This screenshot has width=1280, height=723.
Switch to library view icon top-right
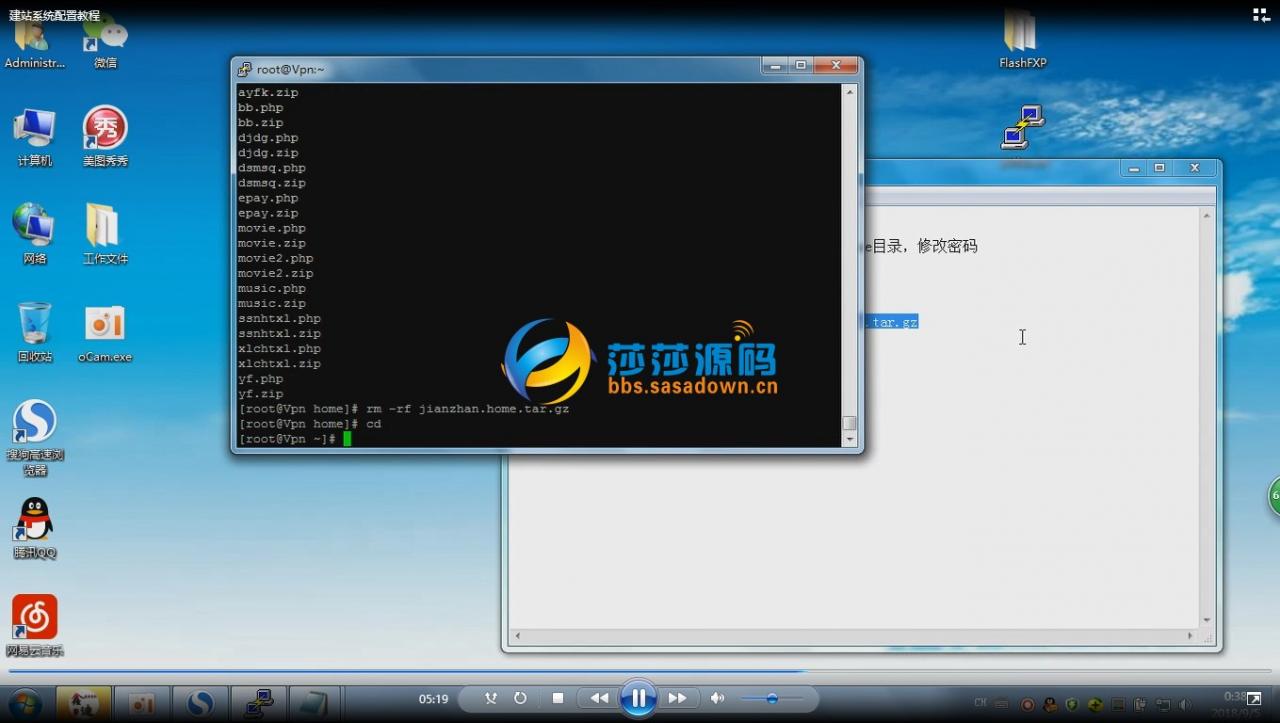(x=1261, y=14)
